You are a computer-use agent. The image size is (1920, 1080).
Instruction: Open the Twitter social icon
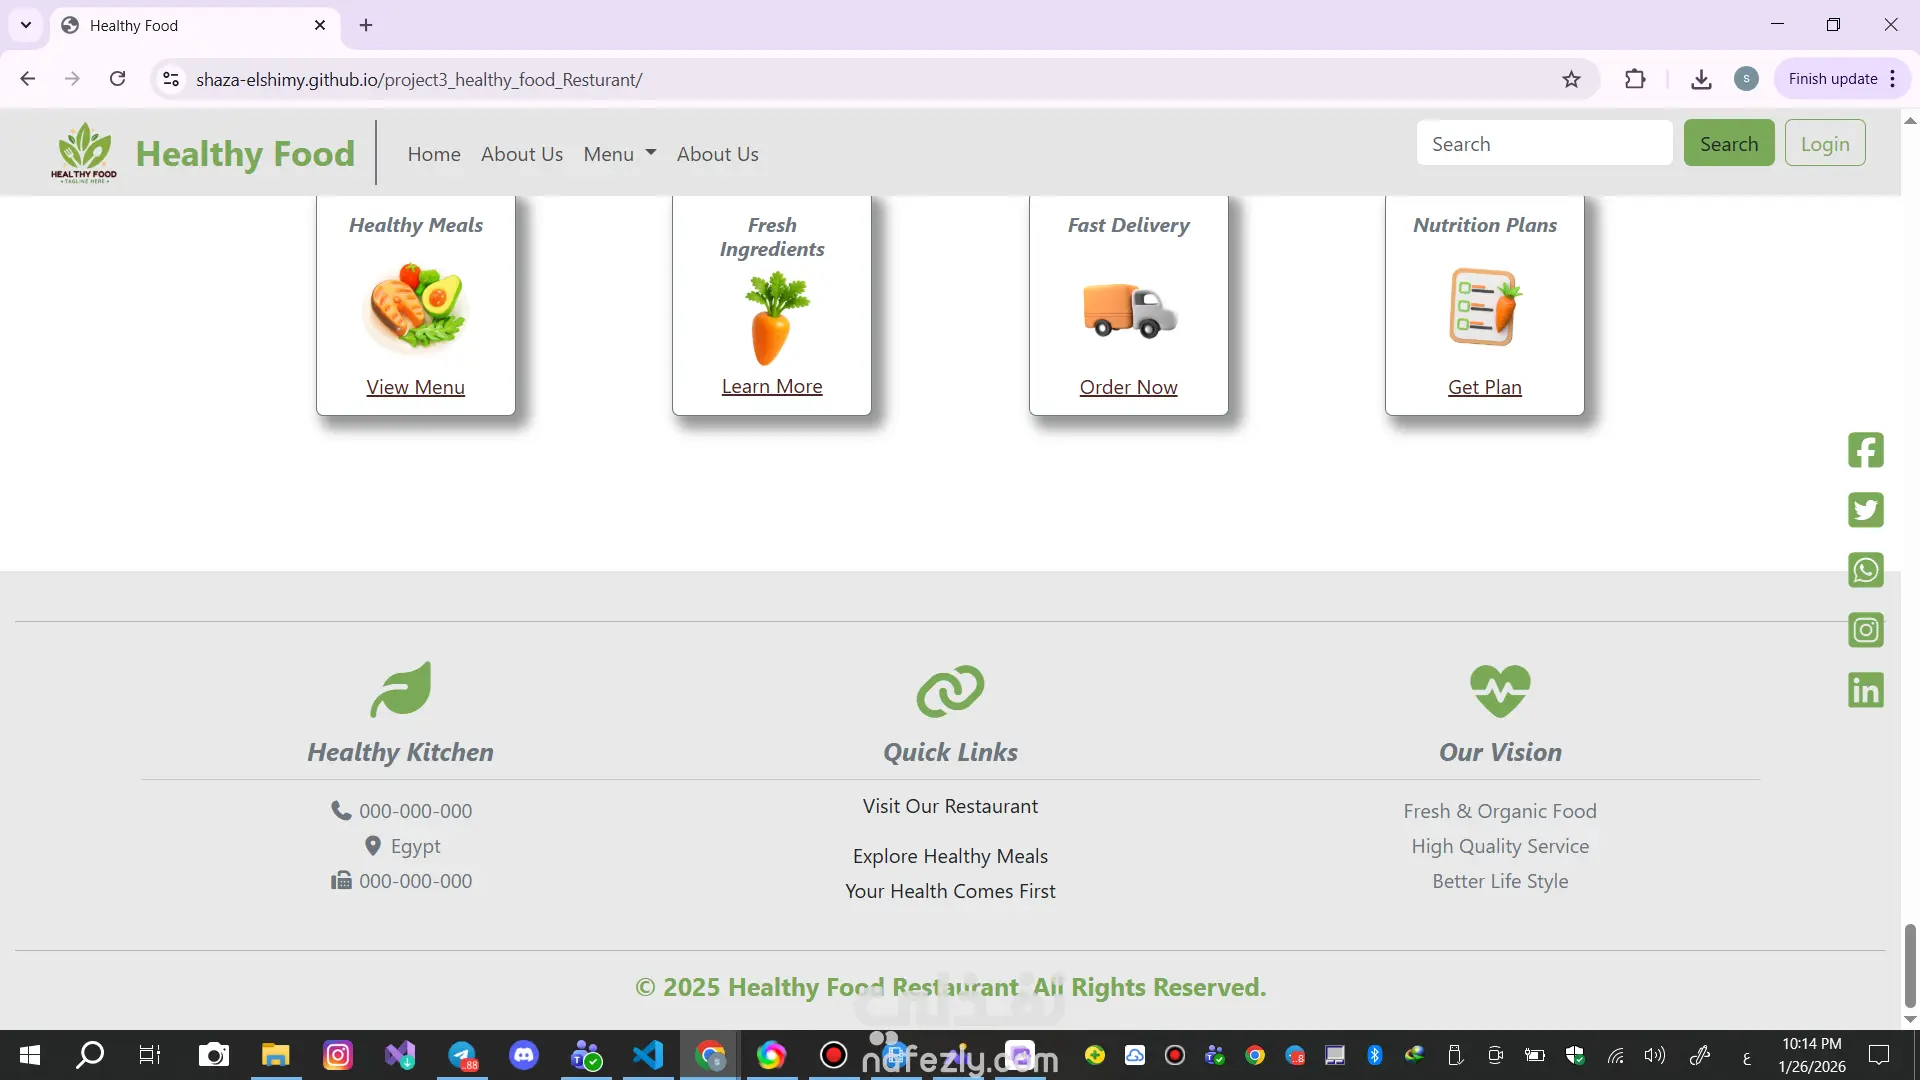[1865, 510]
